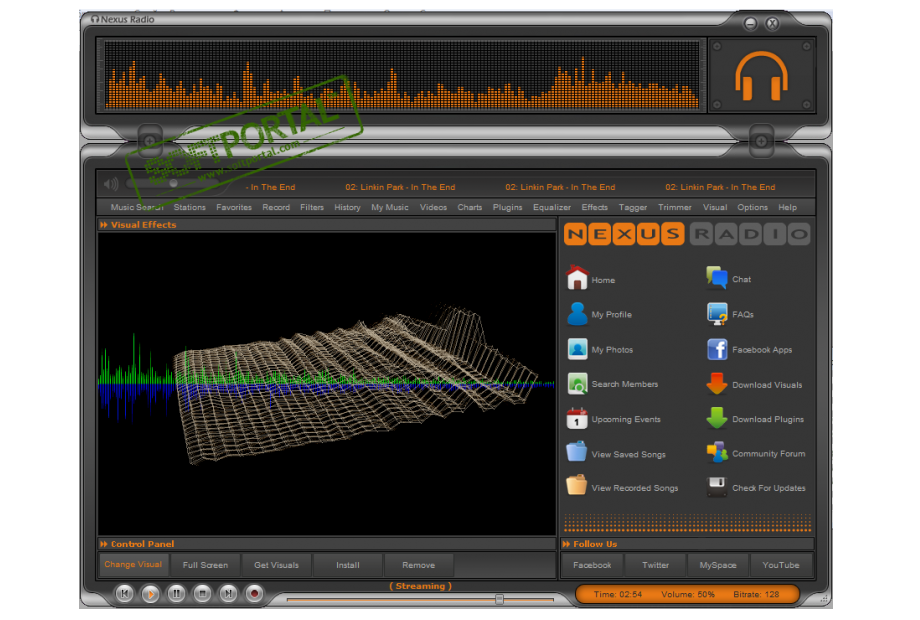Click the Time: 02:54 status readout
Viewport: 920px width, 620px height.
click(x=618, y=594)
